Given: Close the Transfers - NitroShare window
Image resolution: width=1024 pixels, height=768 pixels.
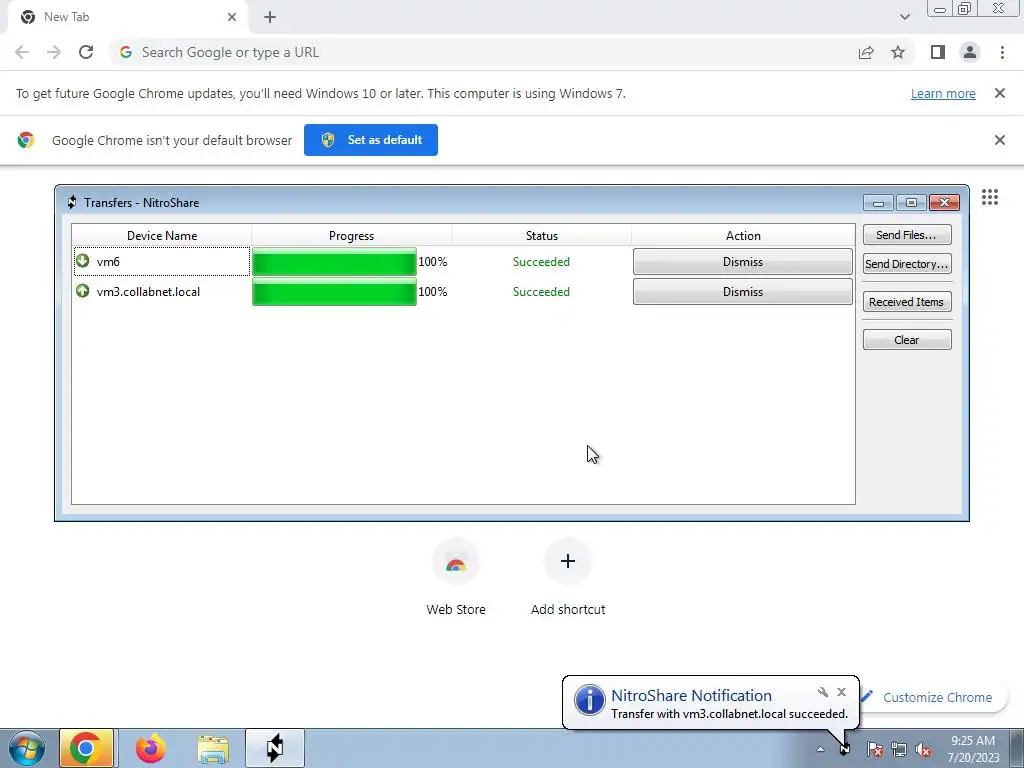Looking at the screenshot, I should pos(944,203).
